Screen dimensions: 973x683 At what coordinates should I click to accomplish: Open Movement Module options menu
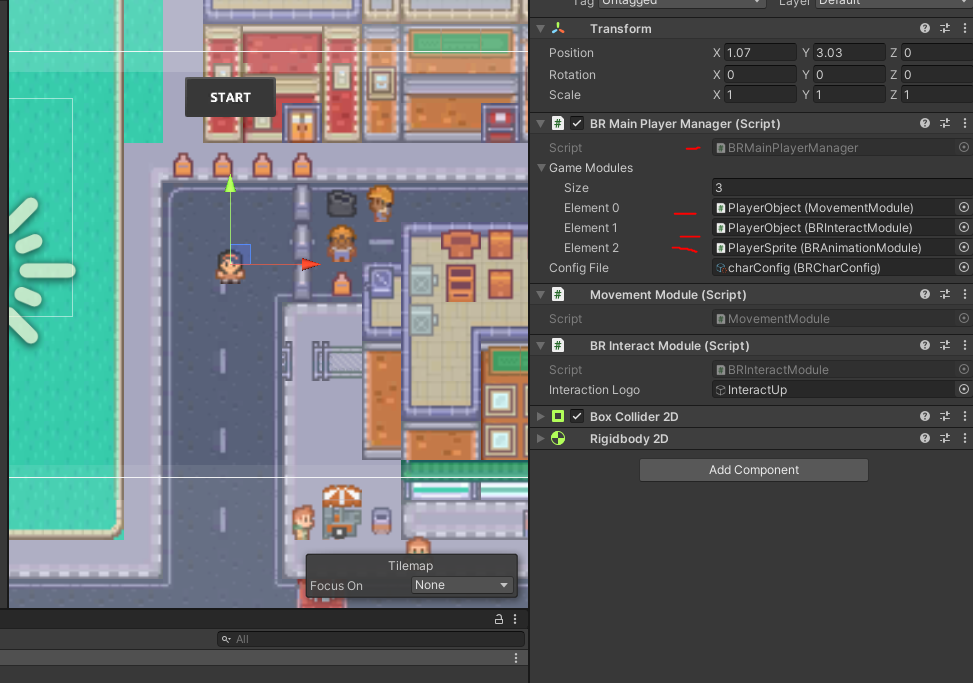point(964,295)
